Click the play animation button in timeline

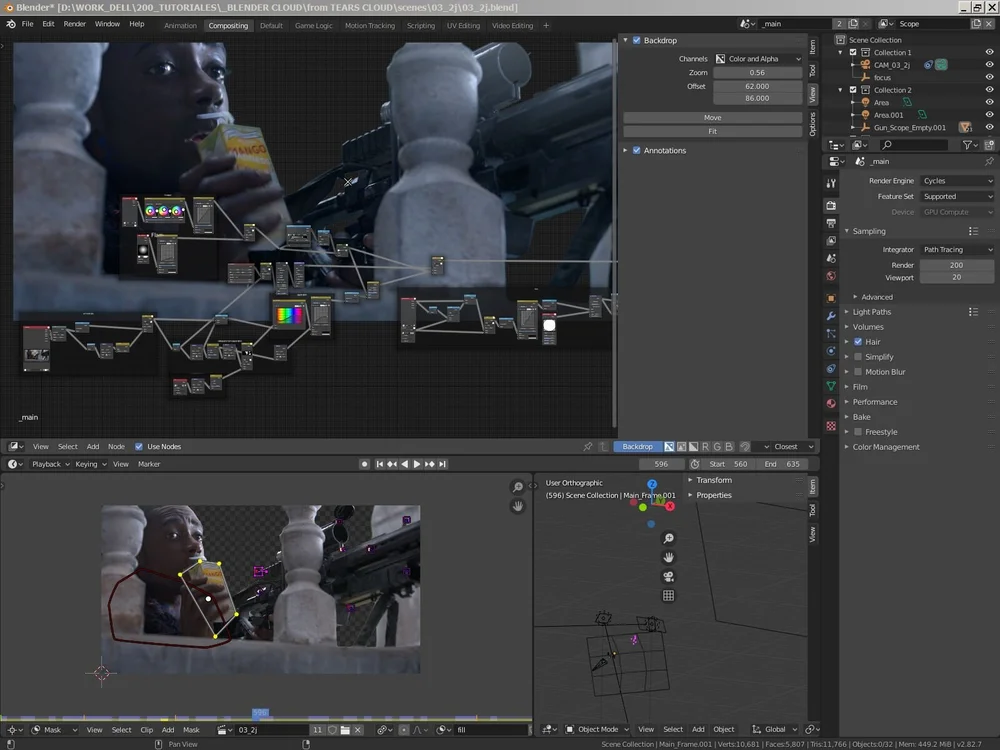(x=417, y=464)
